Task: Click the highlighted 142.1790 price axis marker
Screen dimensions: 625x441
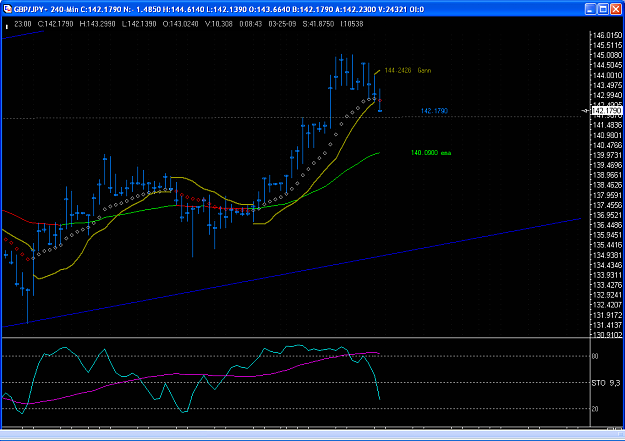Action: 607,110
